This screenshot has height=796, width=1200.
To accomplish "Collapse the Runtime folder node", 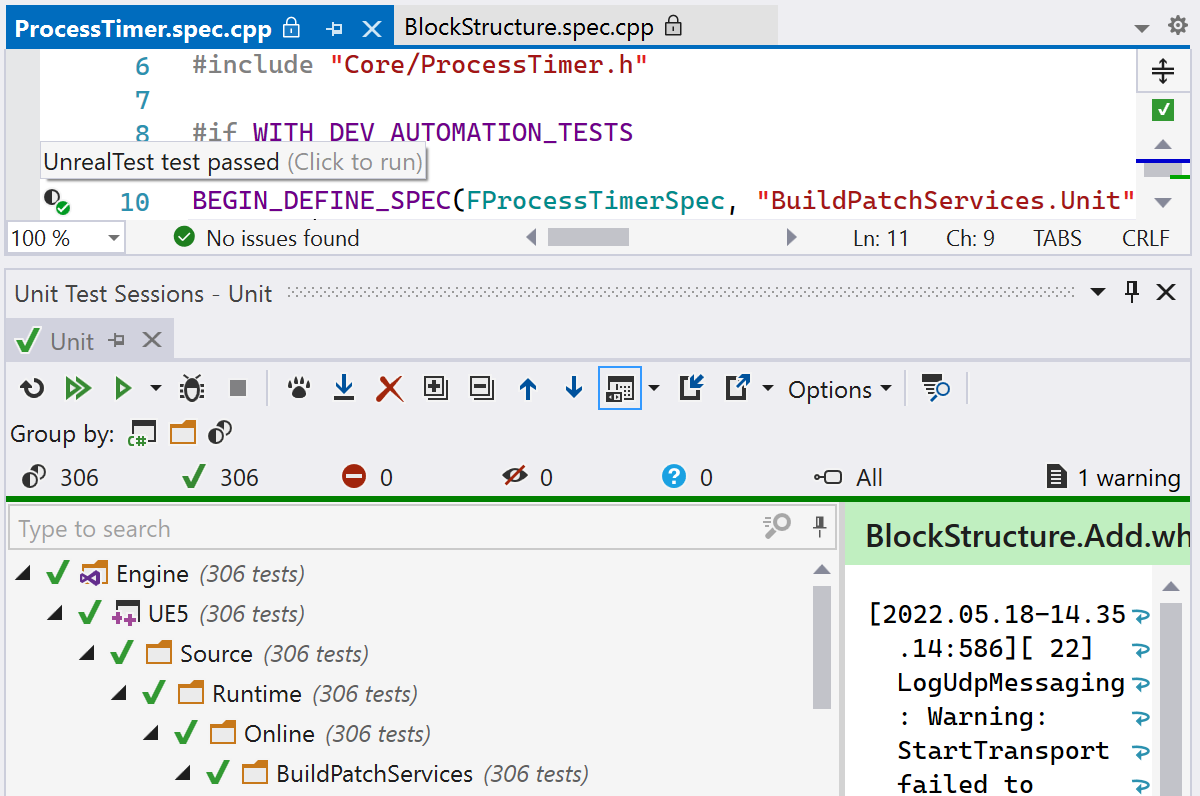I will coord(121,694).
